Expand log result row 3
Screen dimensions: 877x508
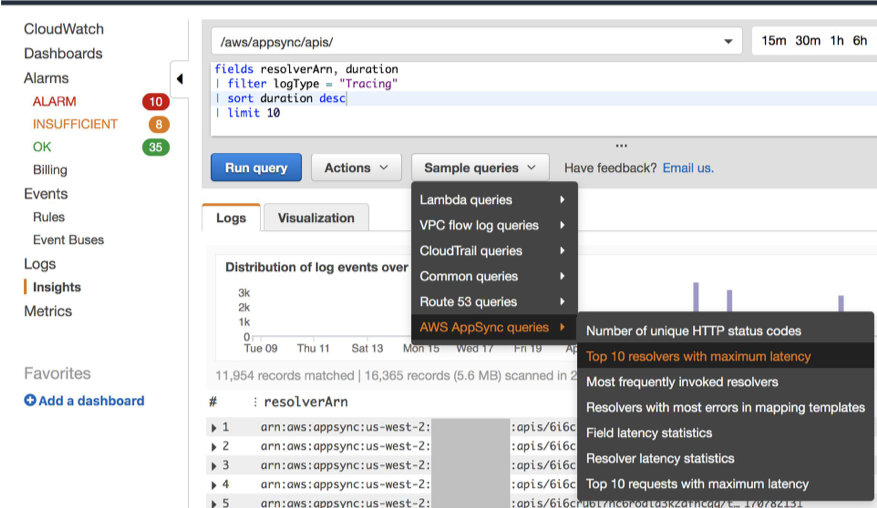point(214,465)
